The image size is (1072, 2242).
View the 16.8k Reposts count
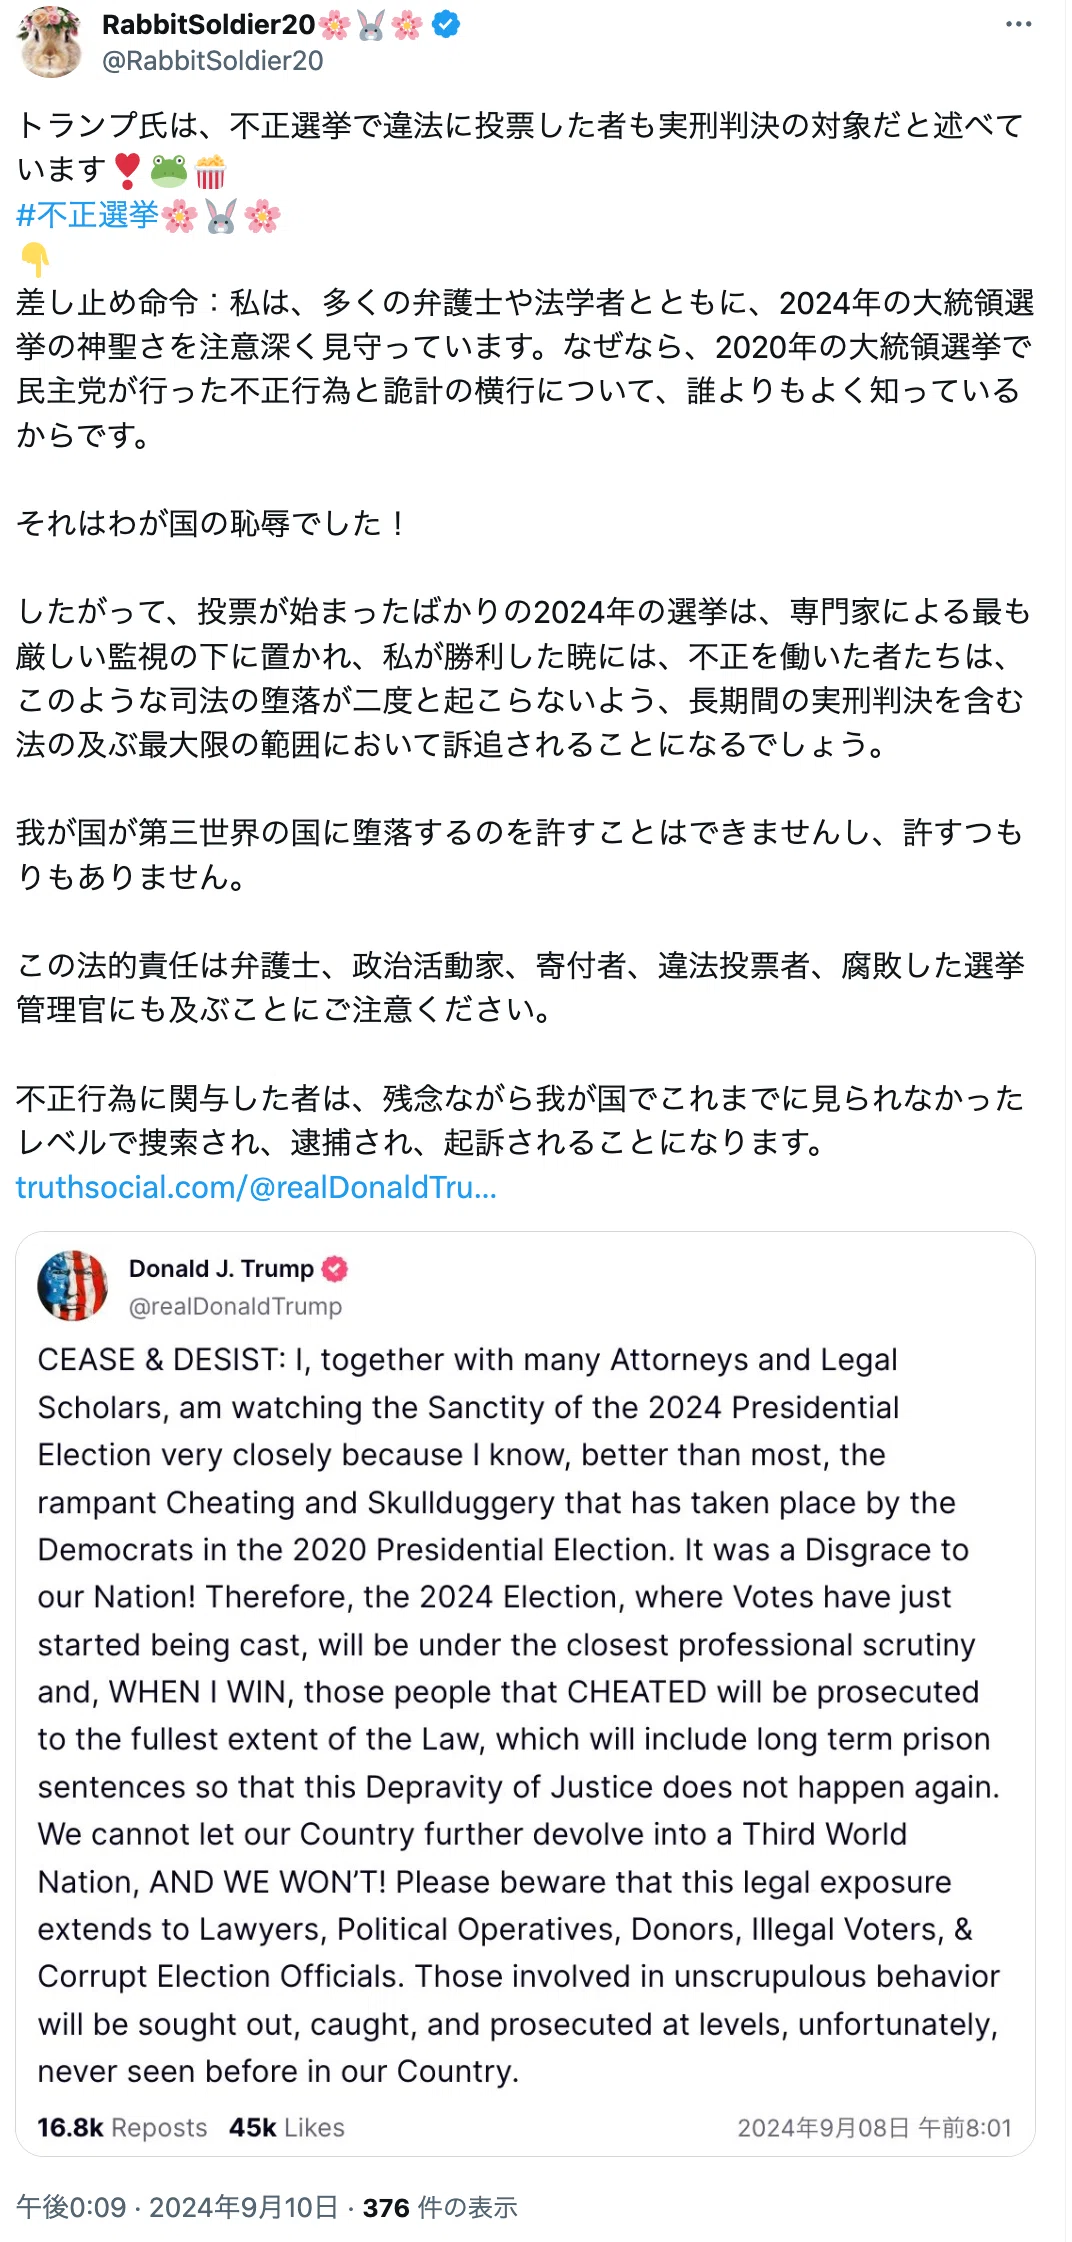[x=122, y=2127]
